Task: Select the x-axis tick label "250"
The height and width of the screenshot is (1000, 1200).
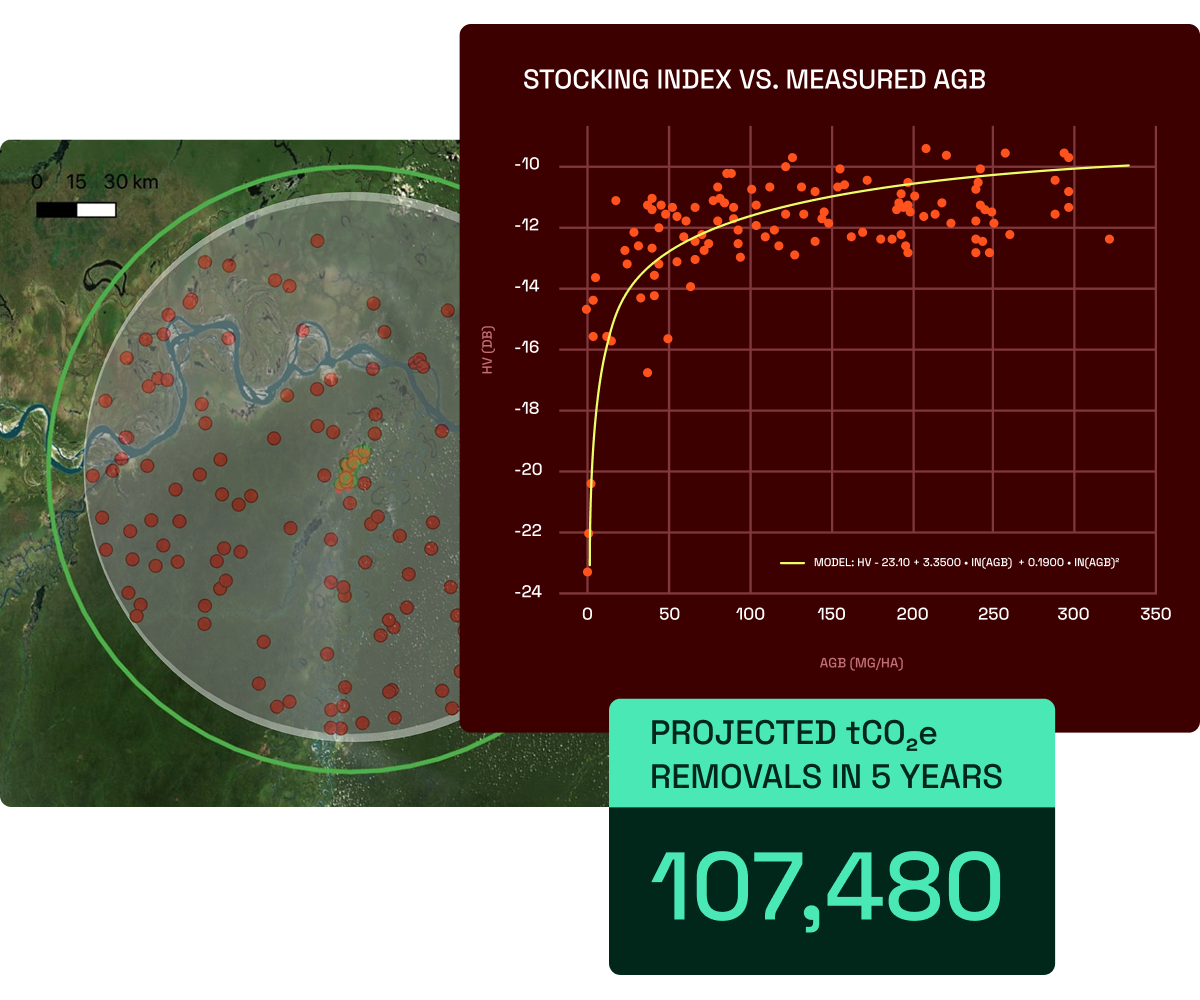Action: [993, 614]
